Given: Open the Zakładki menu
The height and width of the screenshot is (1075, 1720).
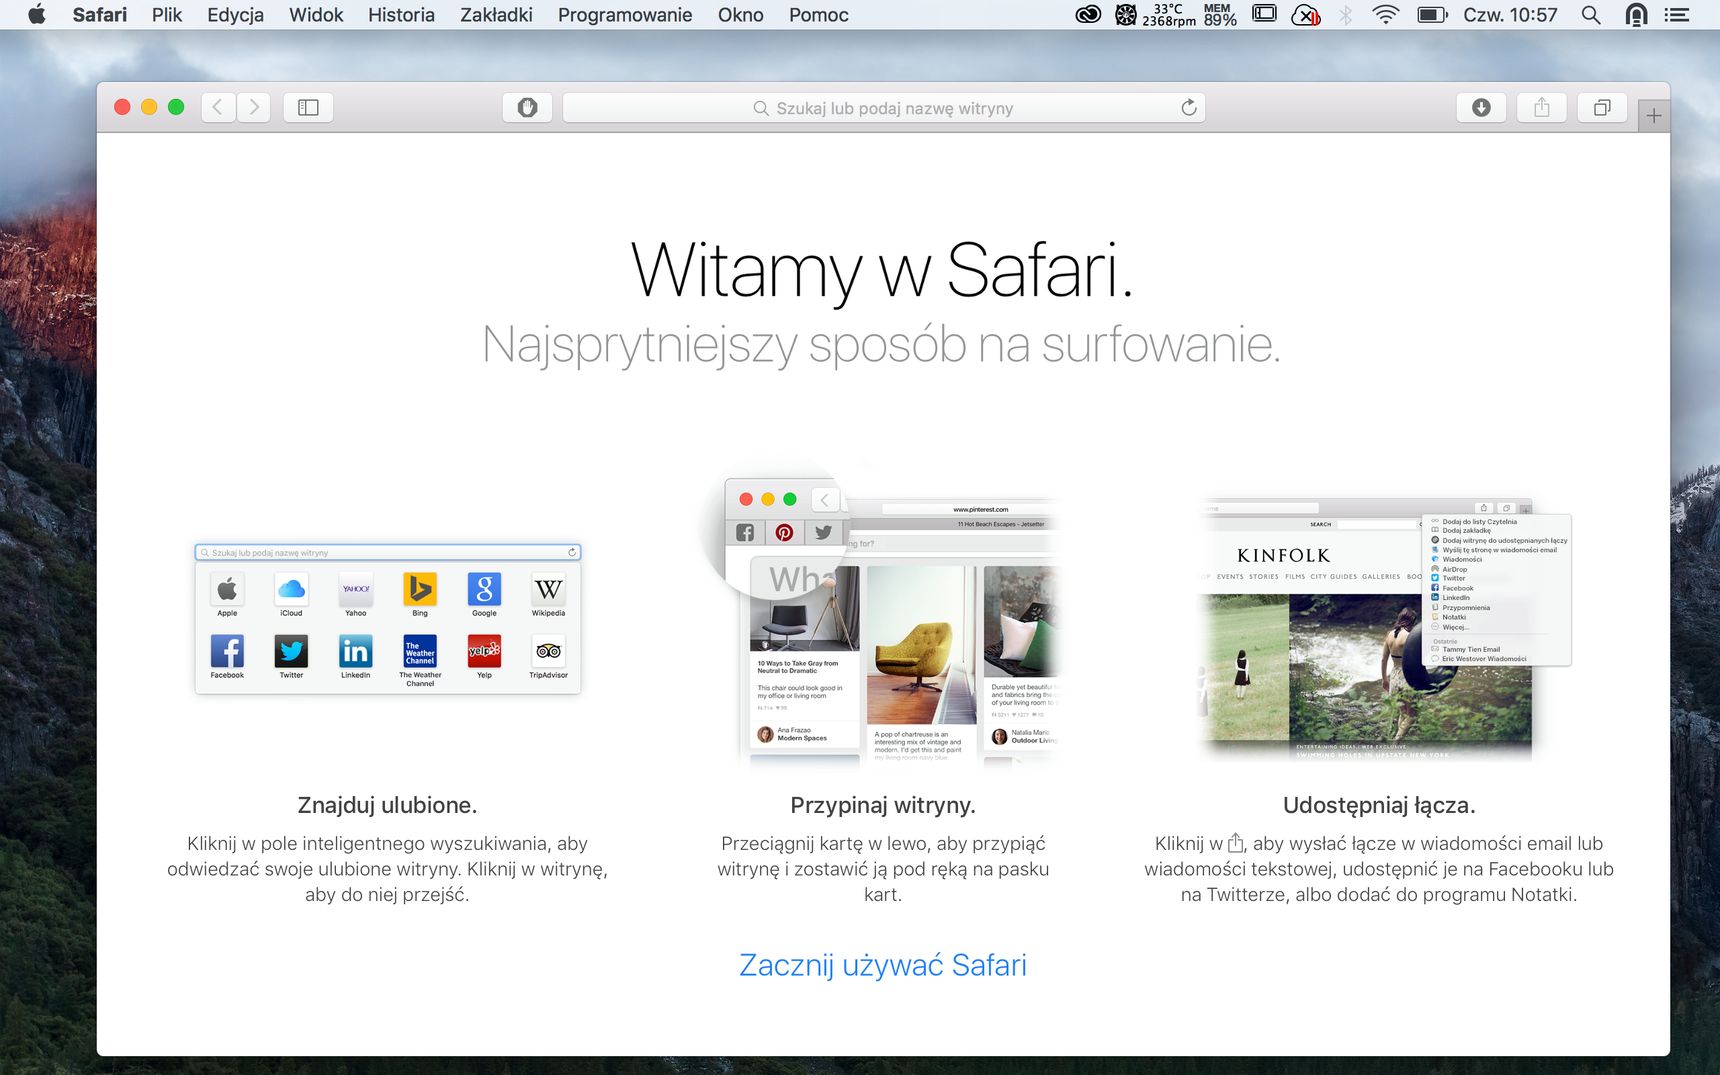Looking at the screenshot, I should tap(496, 14).
